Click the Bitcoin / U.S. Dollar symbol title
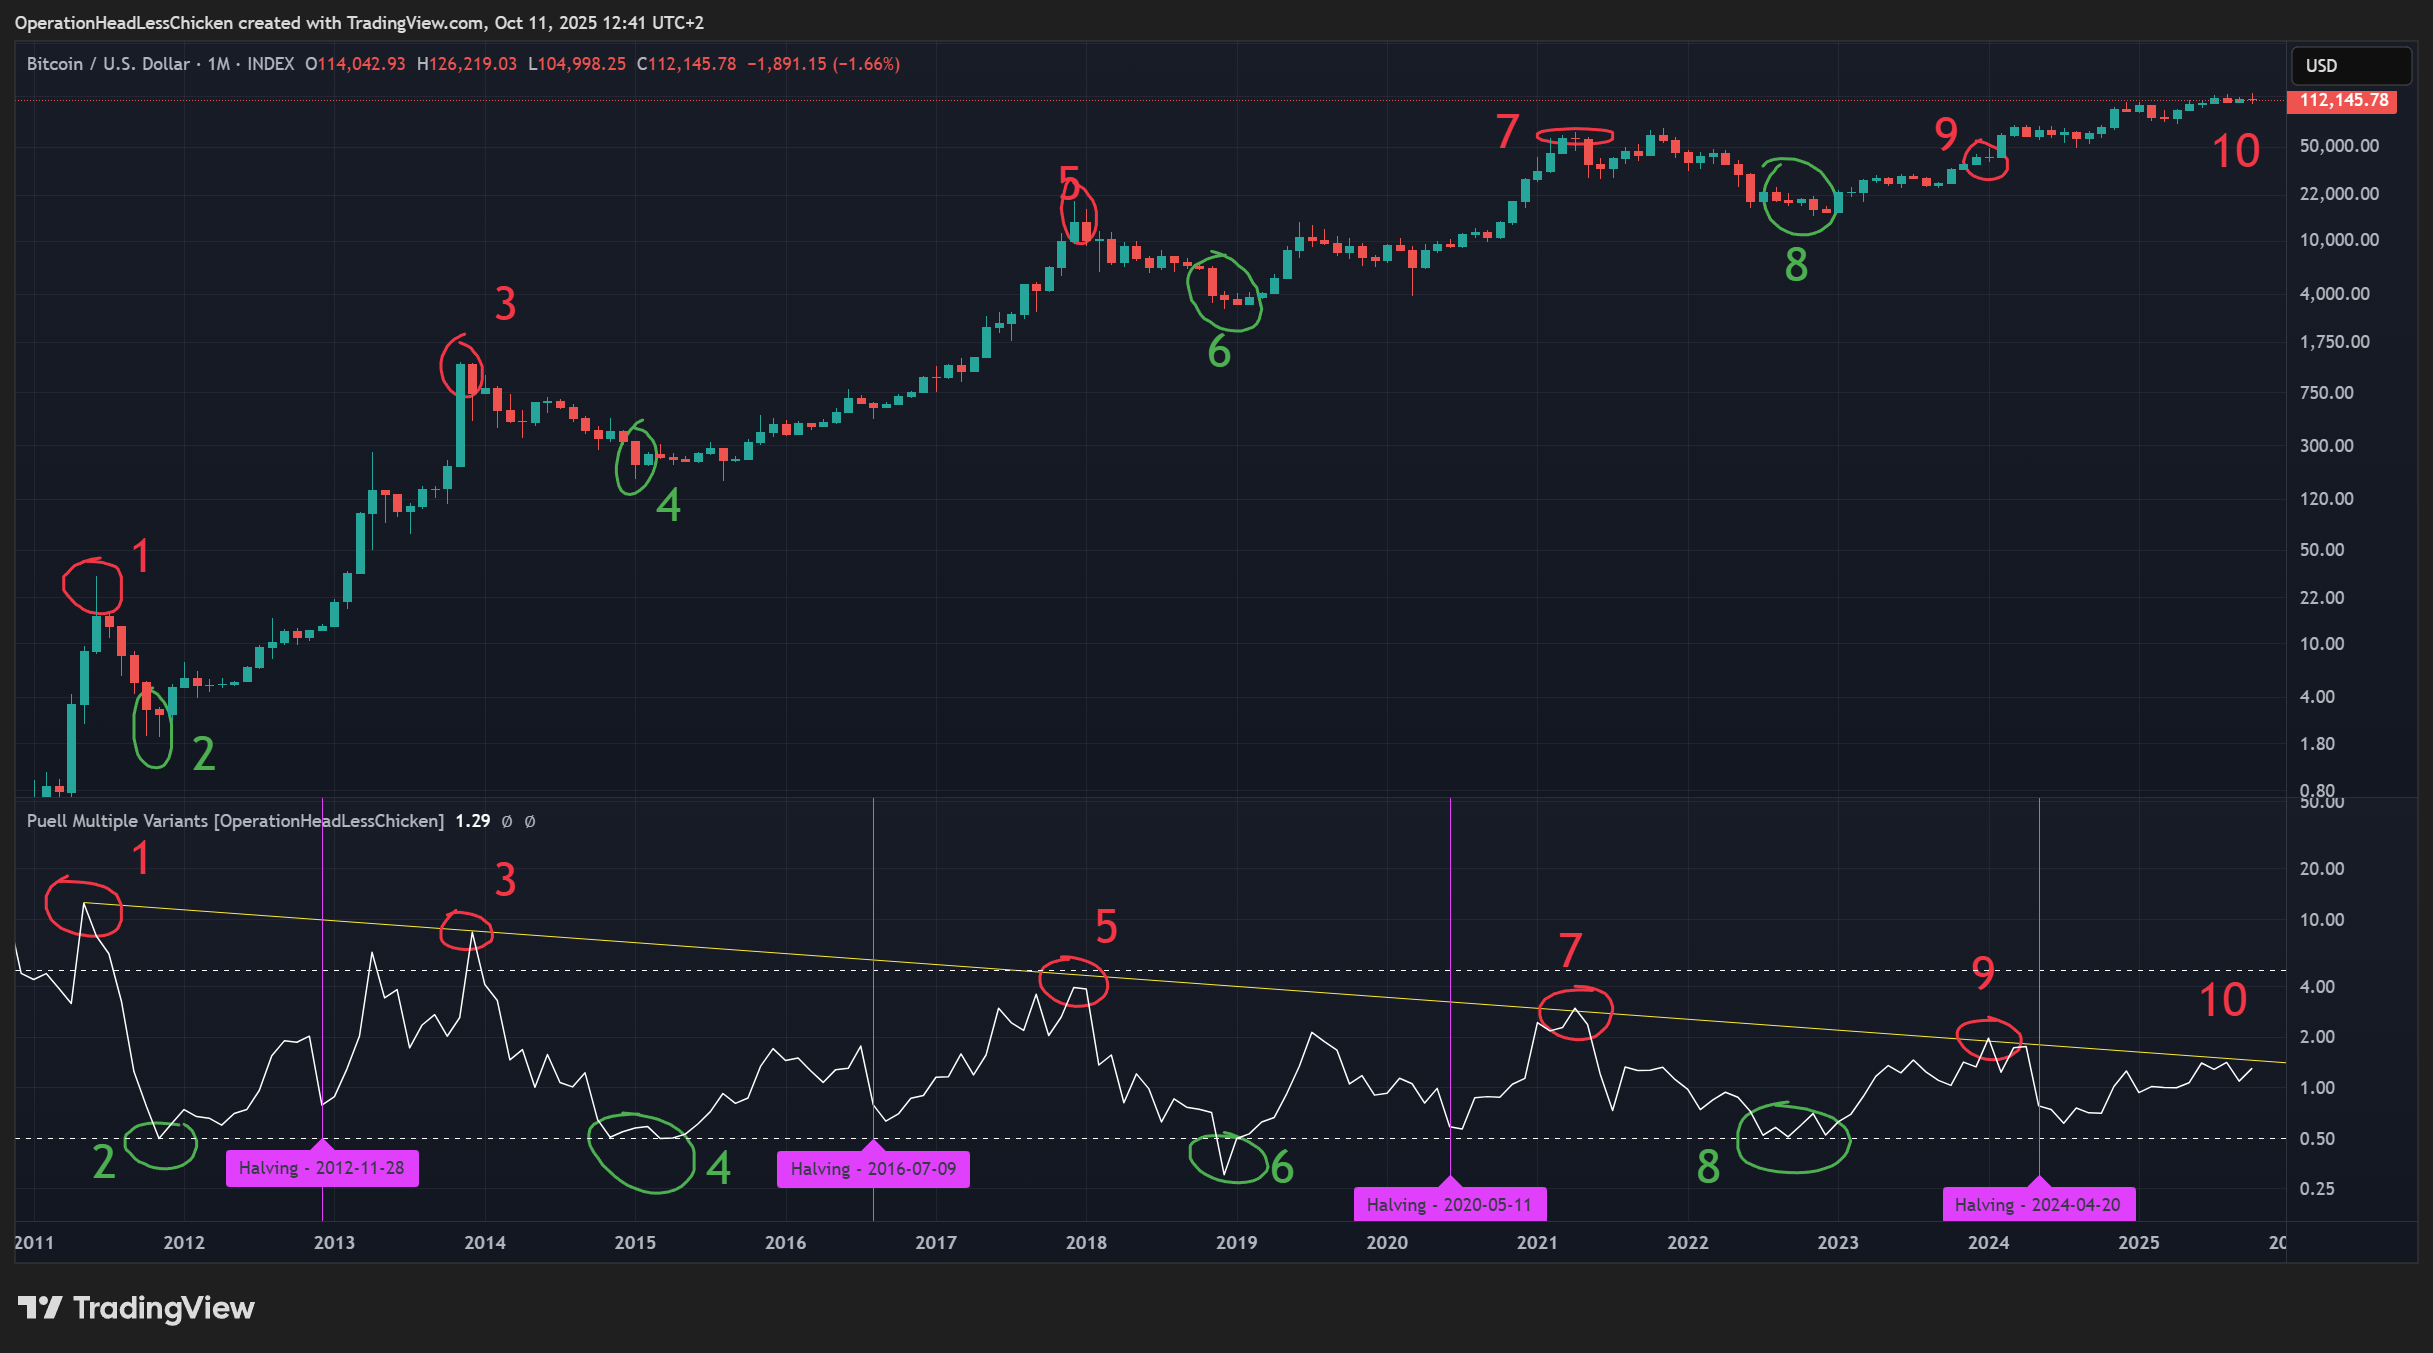The width and height of the screenshot is (2433, 1353). pyautogui.click(x=108, y=64)
